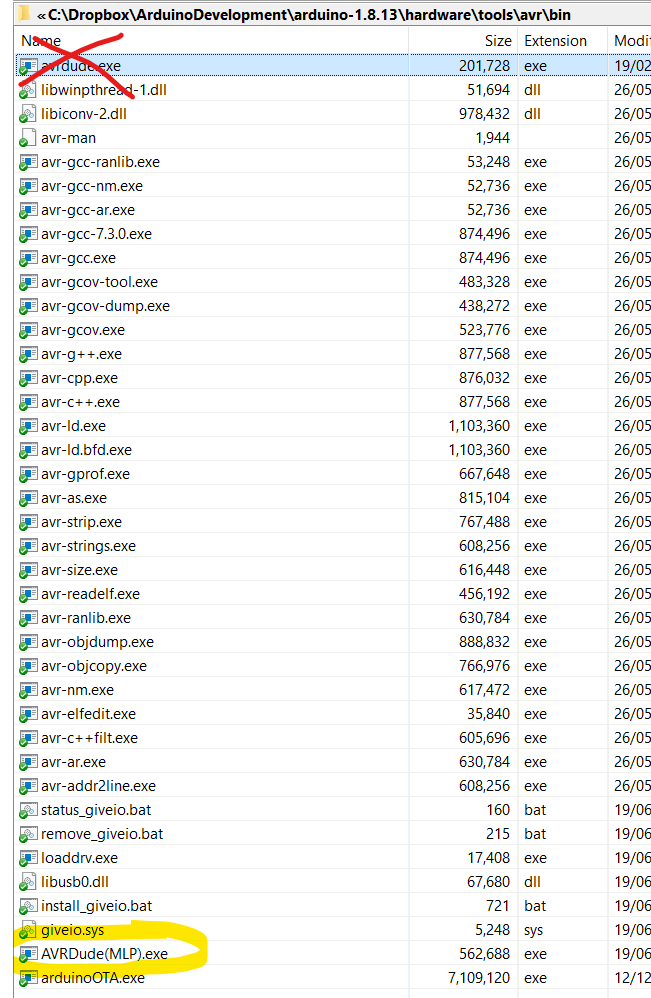
Task: Click the avr-gcov.exe icon
Action: (x=27, y=330)
